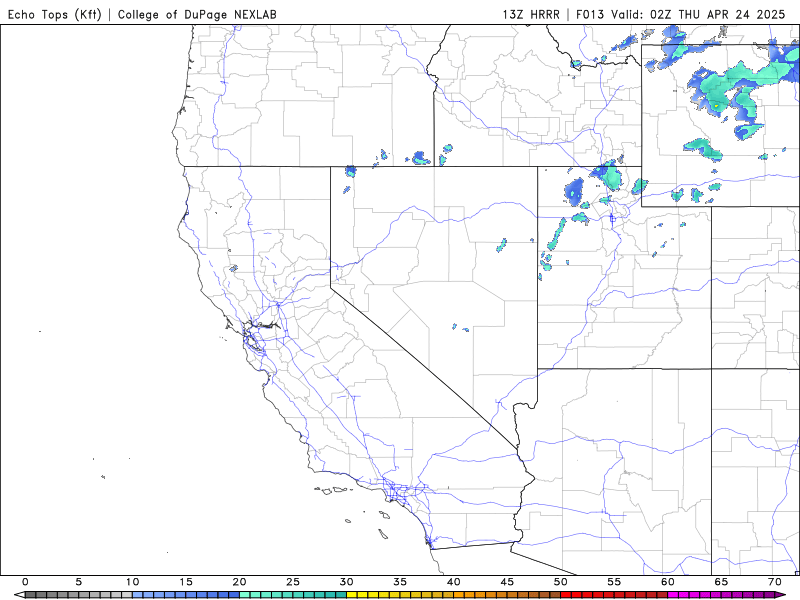Click the "10" label on the color scale
Screen dimensions: 800x600
132,582
